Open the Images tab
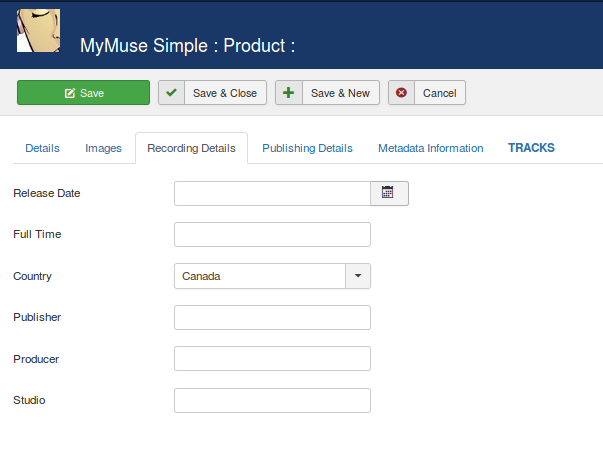The height and width of the screenshot is (452, 603). click(x=103, y=148)
